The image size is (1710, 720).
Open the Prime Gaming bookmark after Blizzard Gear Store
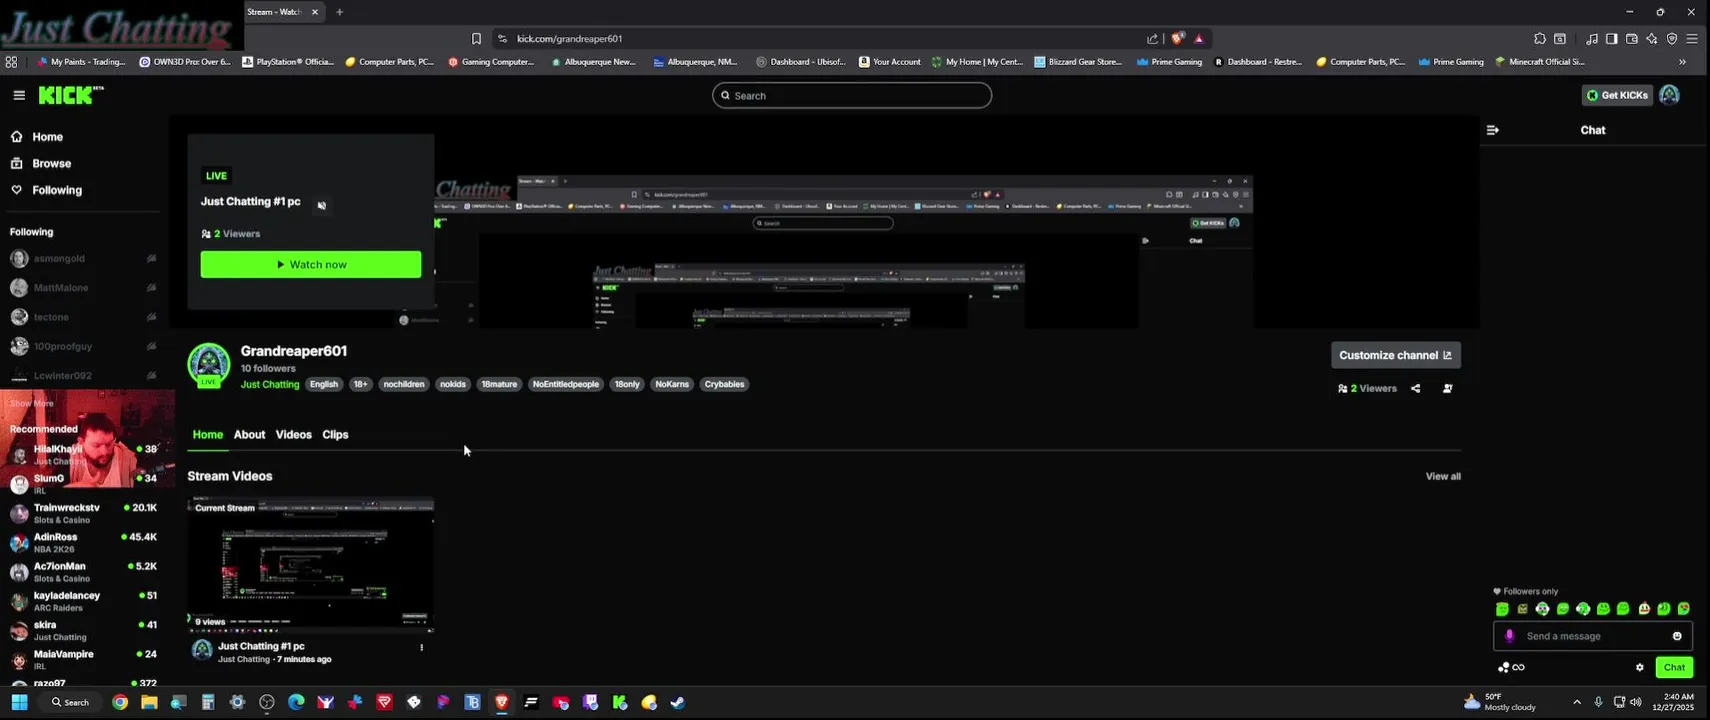(1170, 61)
